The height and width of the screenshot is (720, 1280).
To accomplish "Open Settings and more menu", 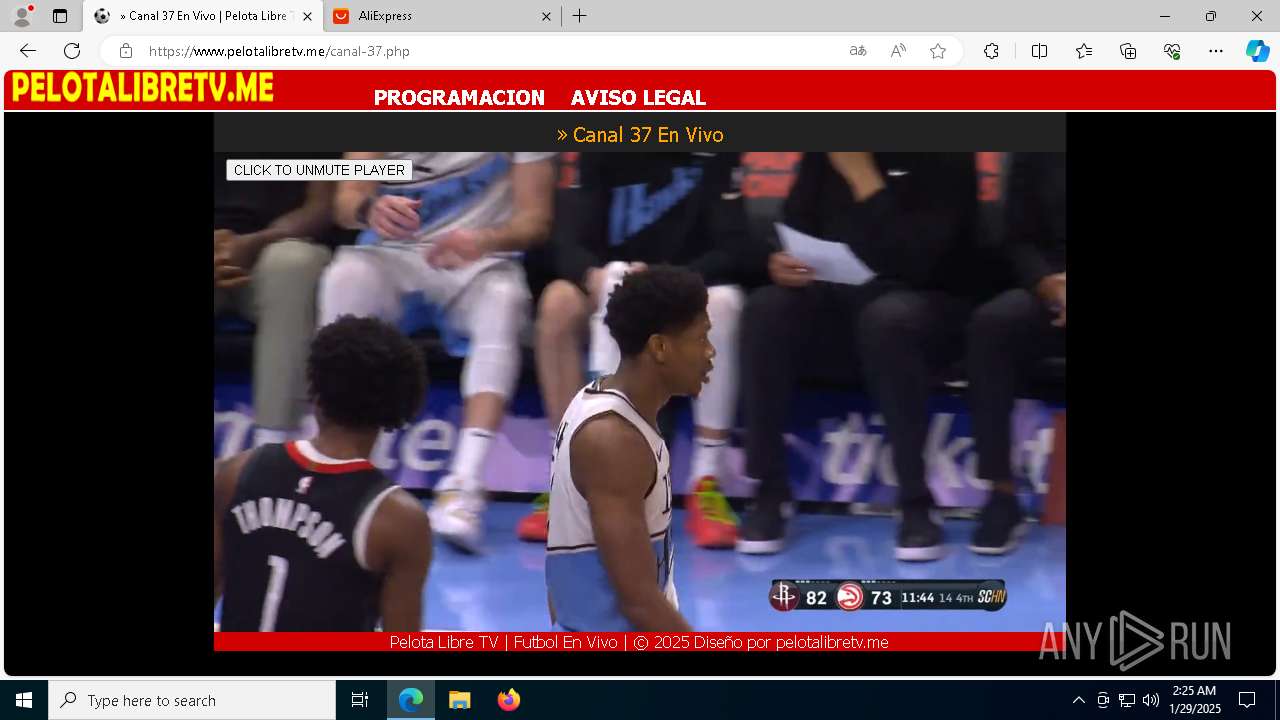I will click(x=1216, y=51).
